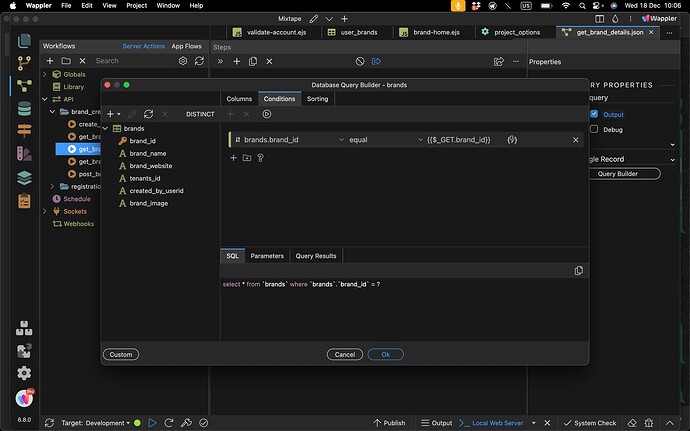This screenshot has height=431, width=690.
Task: Create new folder in Workflows panel
Action: click(66, 61)
